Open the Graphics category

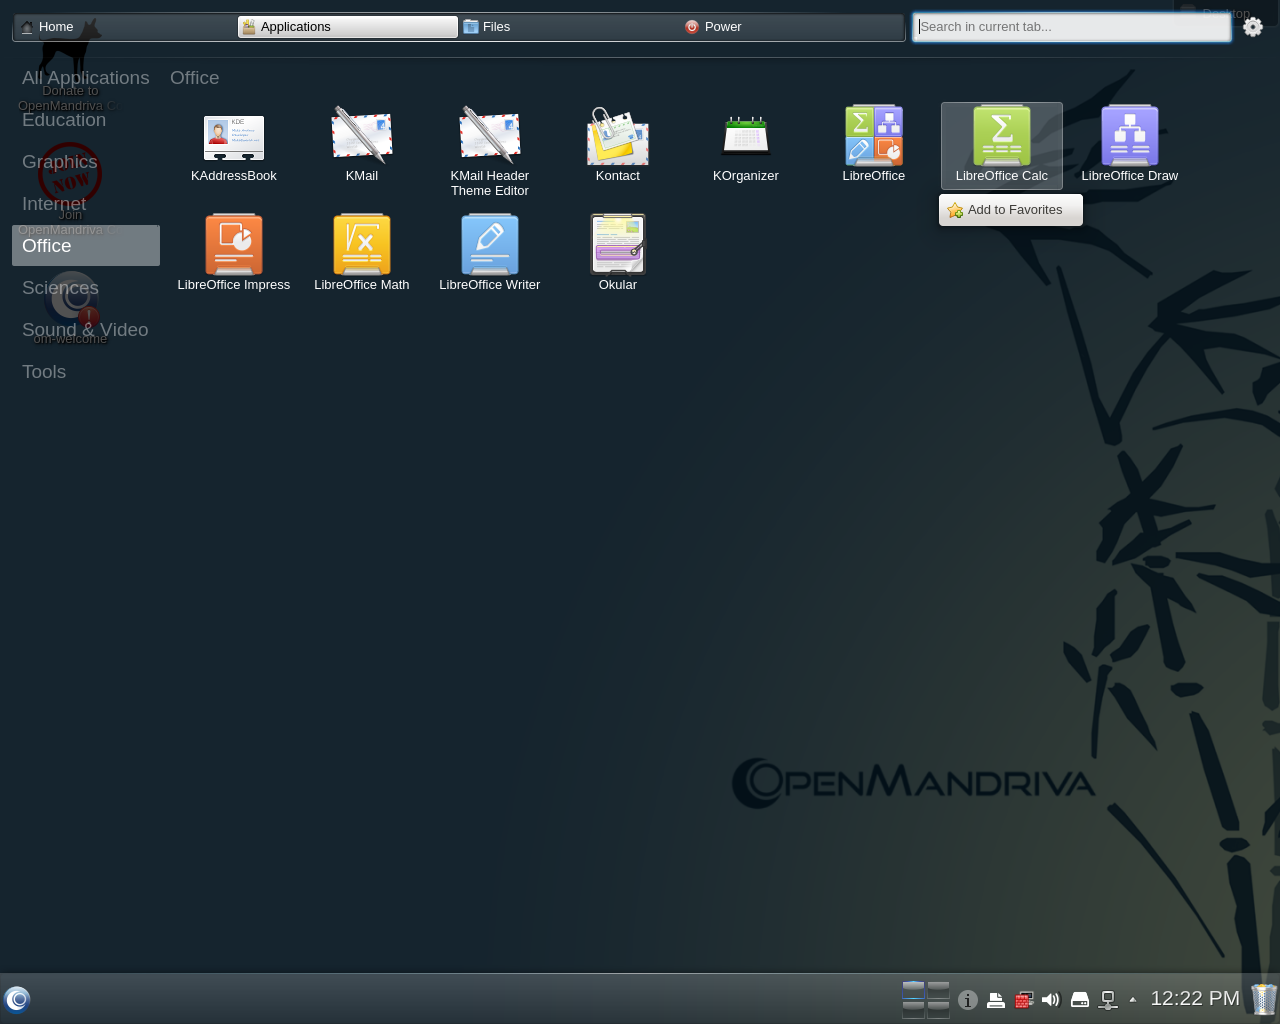(86, 162)
